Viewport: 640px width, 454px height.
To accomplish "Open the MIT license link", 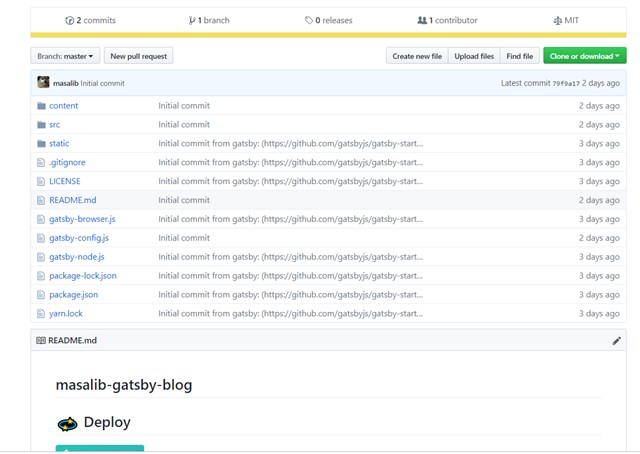I will click(x=566, y=20).
